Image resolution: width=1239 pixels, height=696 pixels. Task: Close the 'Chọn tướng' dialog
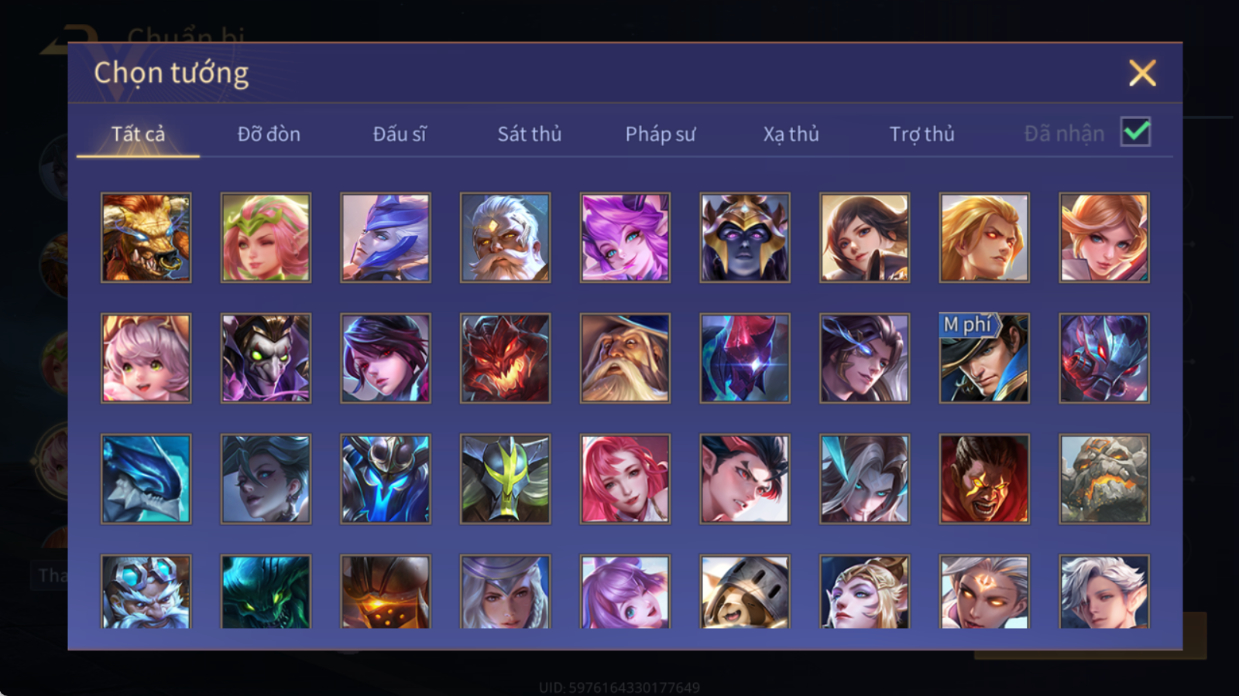[x=1142, y=73]
